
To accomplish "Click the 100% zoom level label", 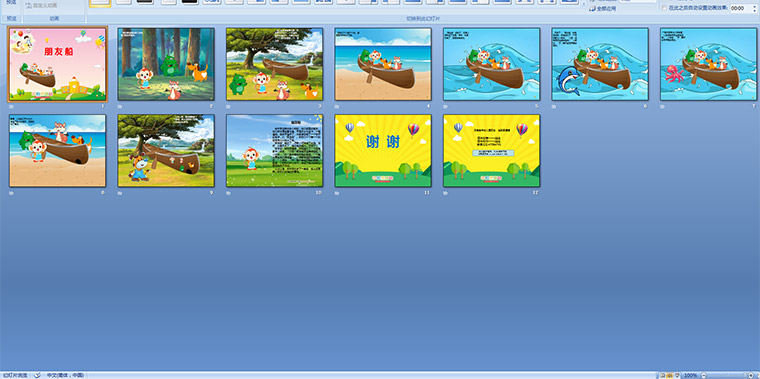I will 690,376.
